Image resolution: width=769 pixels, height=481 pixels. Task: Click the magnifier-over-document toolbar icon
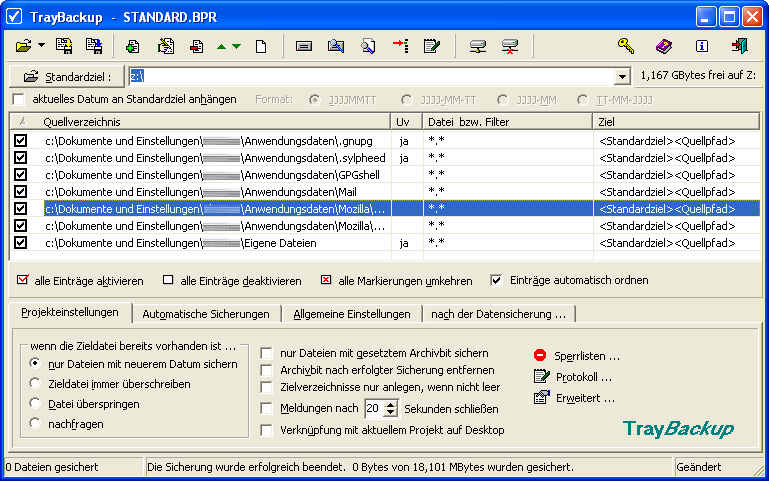(368, 47)
